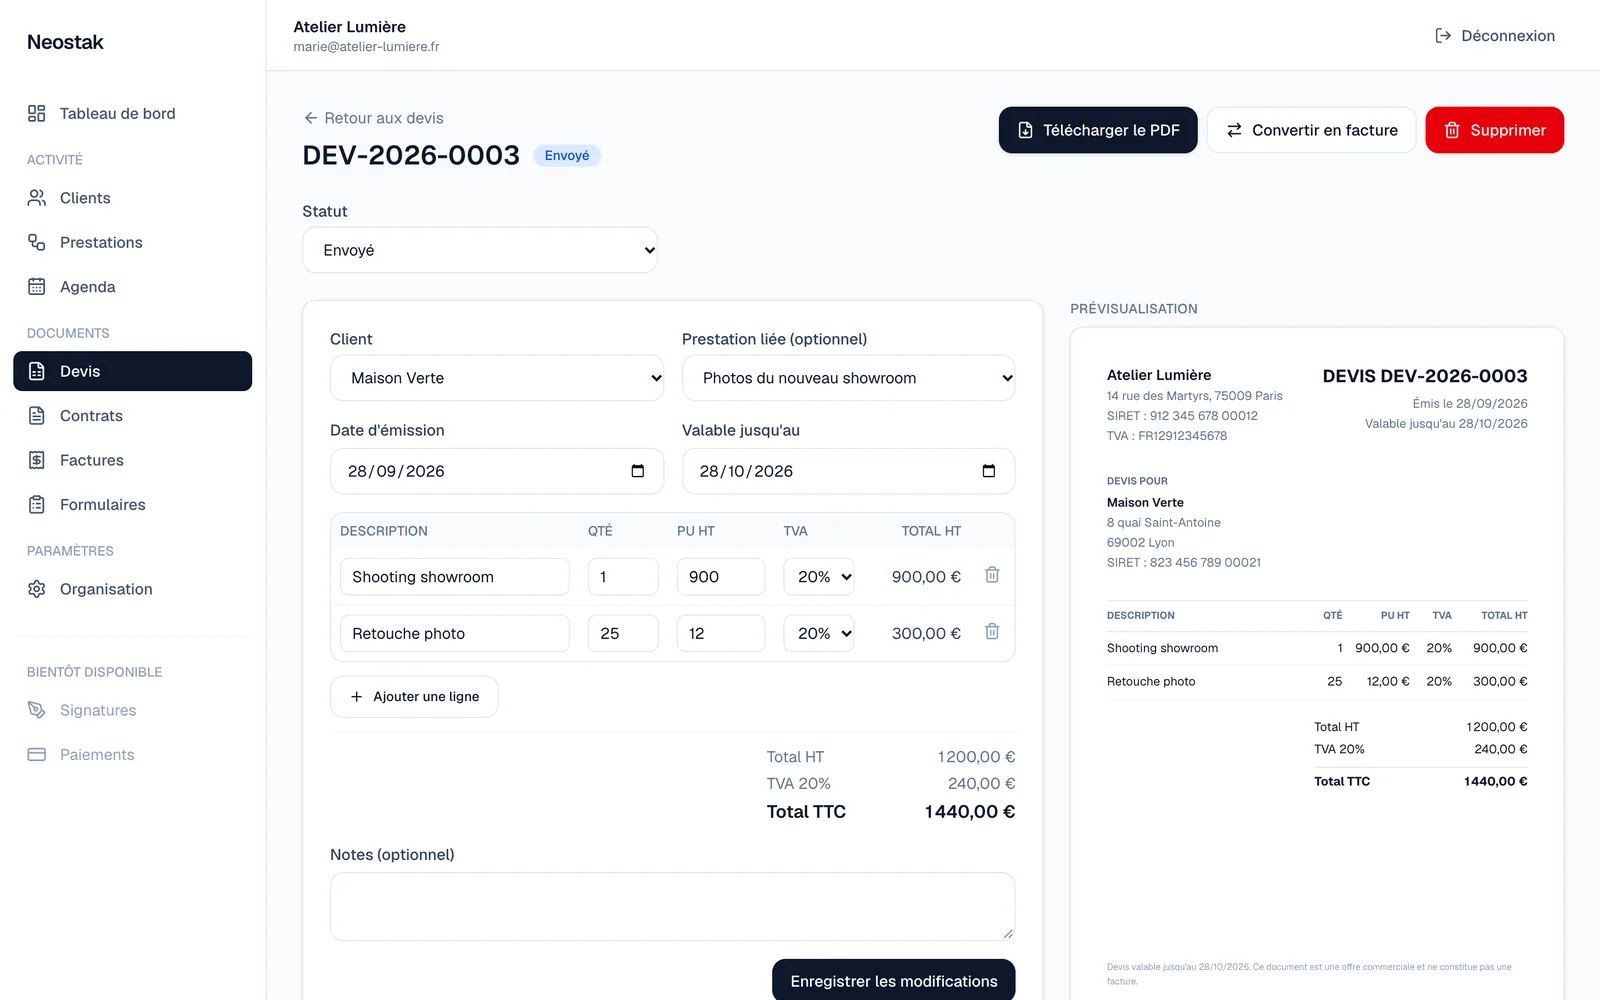This screenshot has height=1000, width=1600.
Task: Open the Statut dropdown
Action: [x=480, y=250]
